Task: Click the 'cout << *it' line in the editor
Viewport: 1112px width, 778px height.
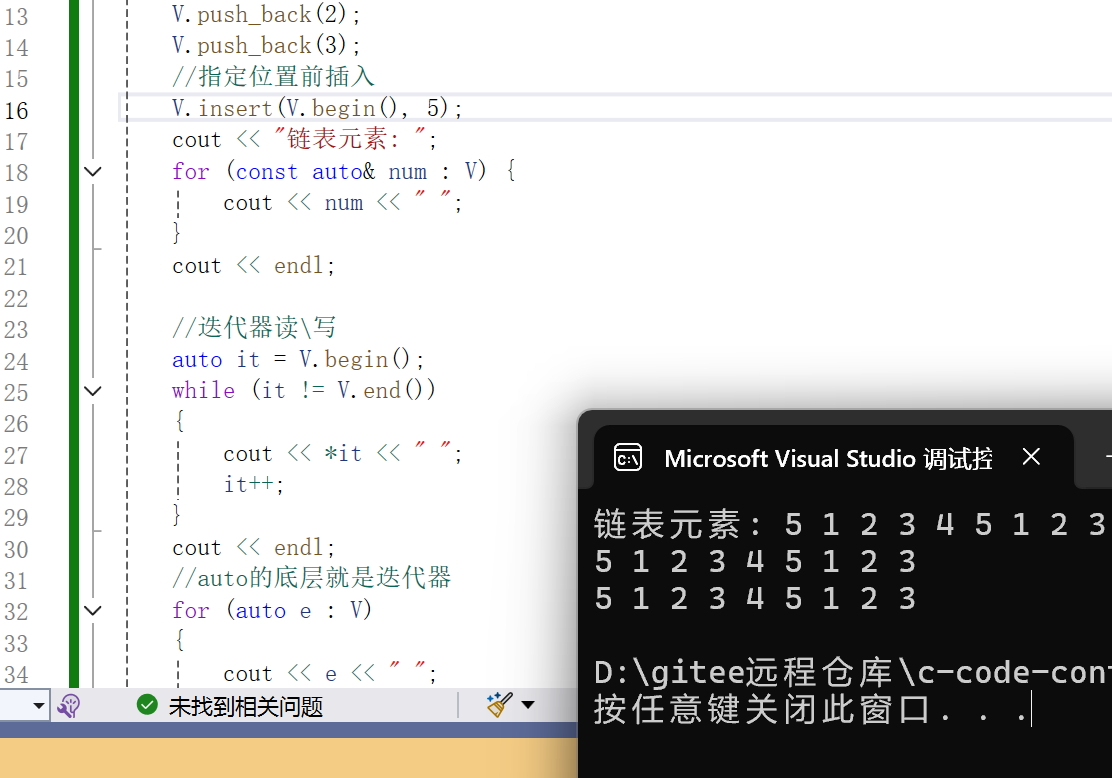Action: coord(343,453)
